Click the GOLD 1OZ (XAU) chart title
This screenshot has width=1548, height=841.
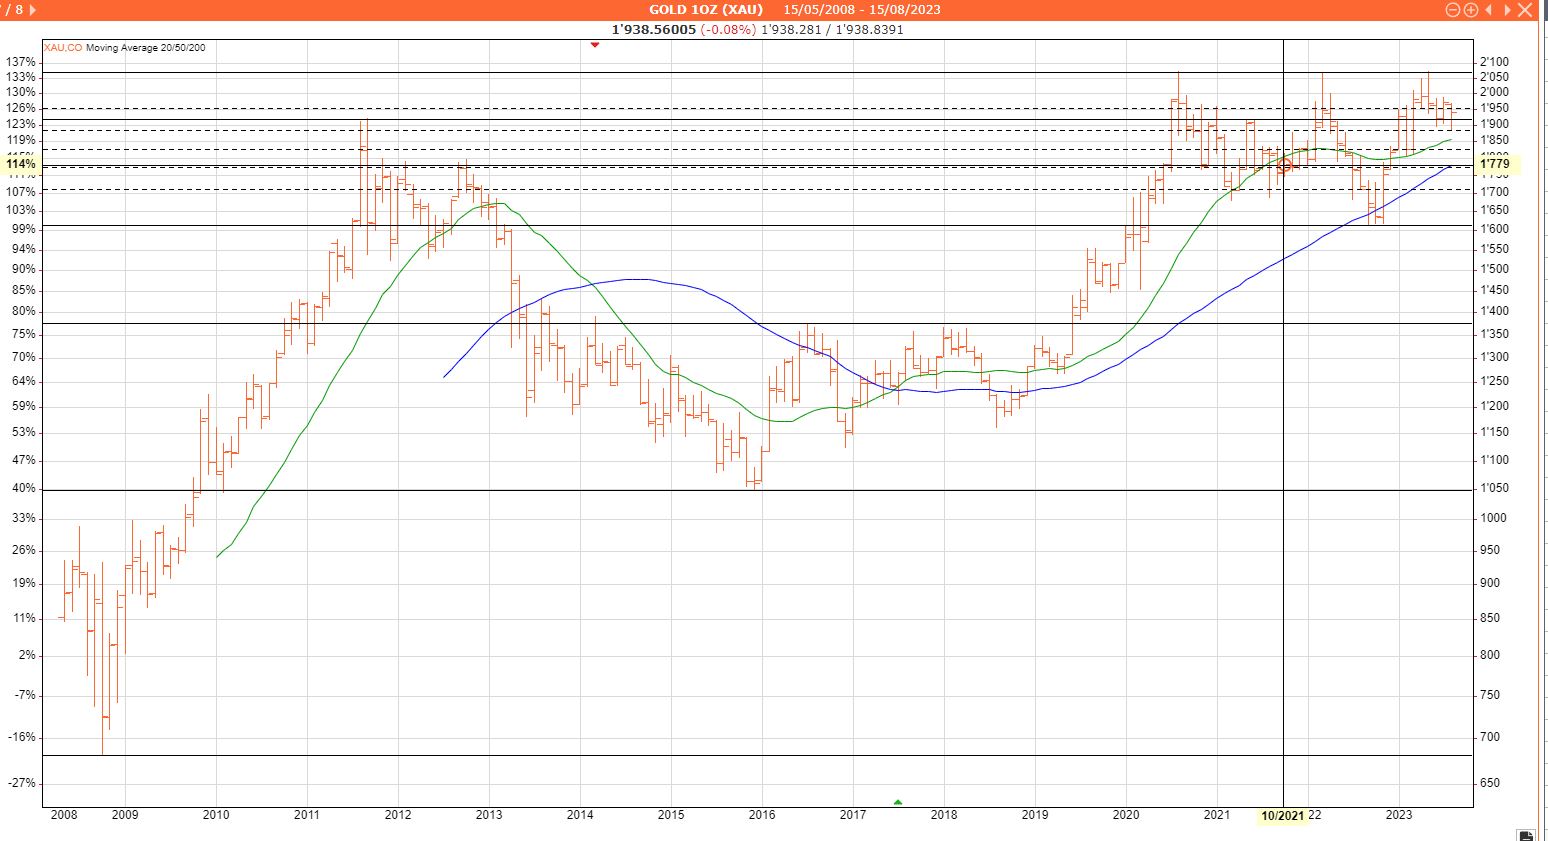[705, 10]
